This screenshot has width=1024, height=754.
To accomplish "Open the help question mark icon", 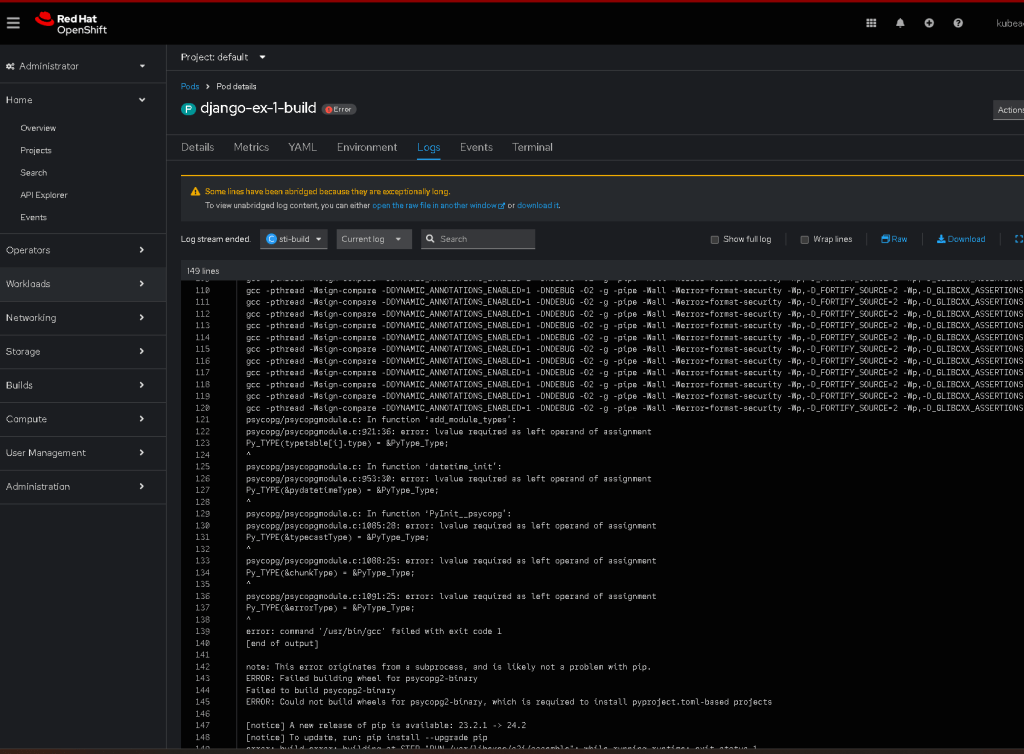I will pos(957,23).
